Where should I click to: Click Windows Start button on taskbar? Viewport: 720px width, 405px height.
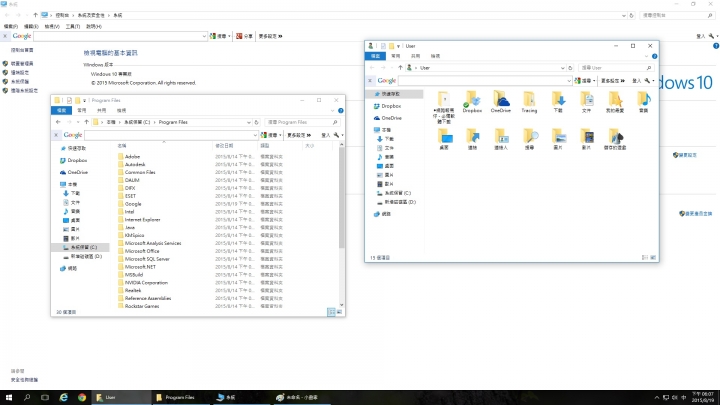coord(9,397)
